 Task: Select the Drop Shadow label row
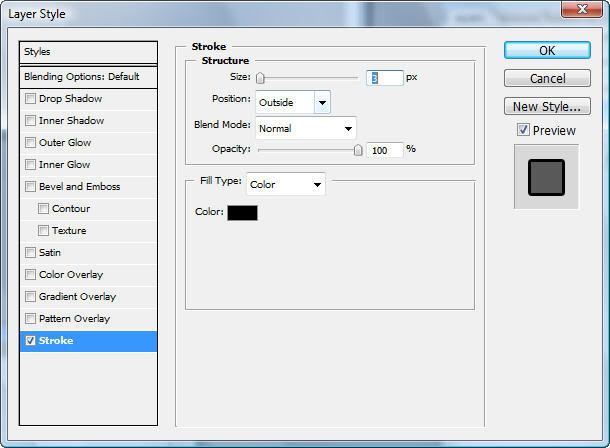coord(88,99)
